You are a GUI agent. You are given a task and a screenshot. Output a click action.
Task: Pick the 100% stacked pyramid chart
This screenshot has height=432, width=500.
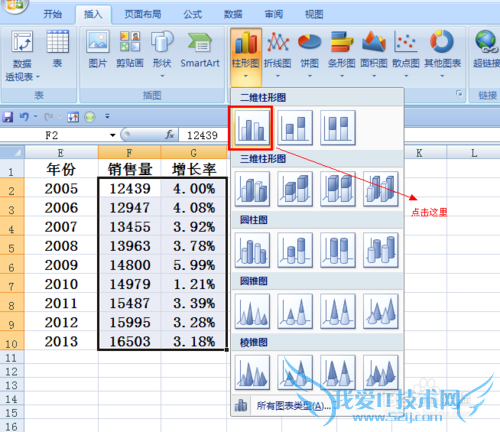point(338,372)
